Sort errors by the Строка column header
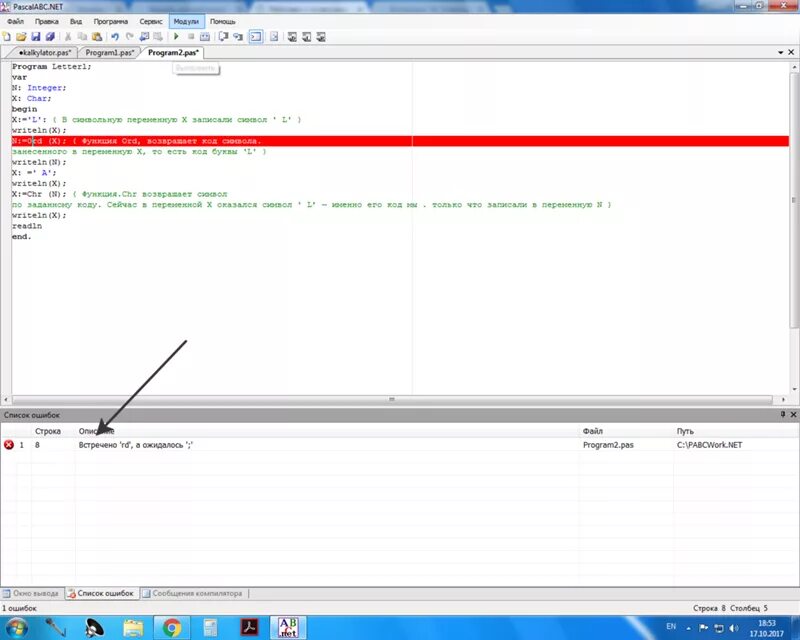Screen dimensions: 800x640 coord(48,431)
